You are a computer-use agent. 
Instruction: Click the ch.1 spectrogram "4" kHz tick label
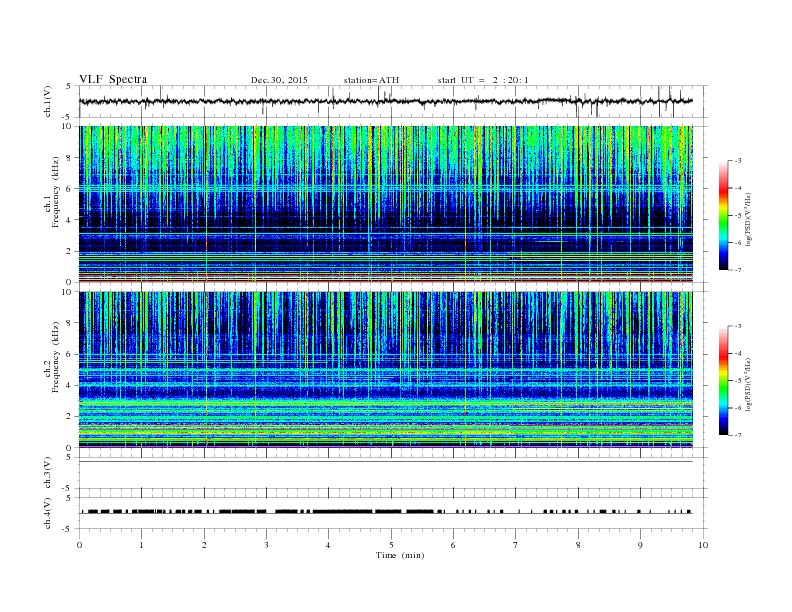point(70,220)
